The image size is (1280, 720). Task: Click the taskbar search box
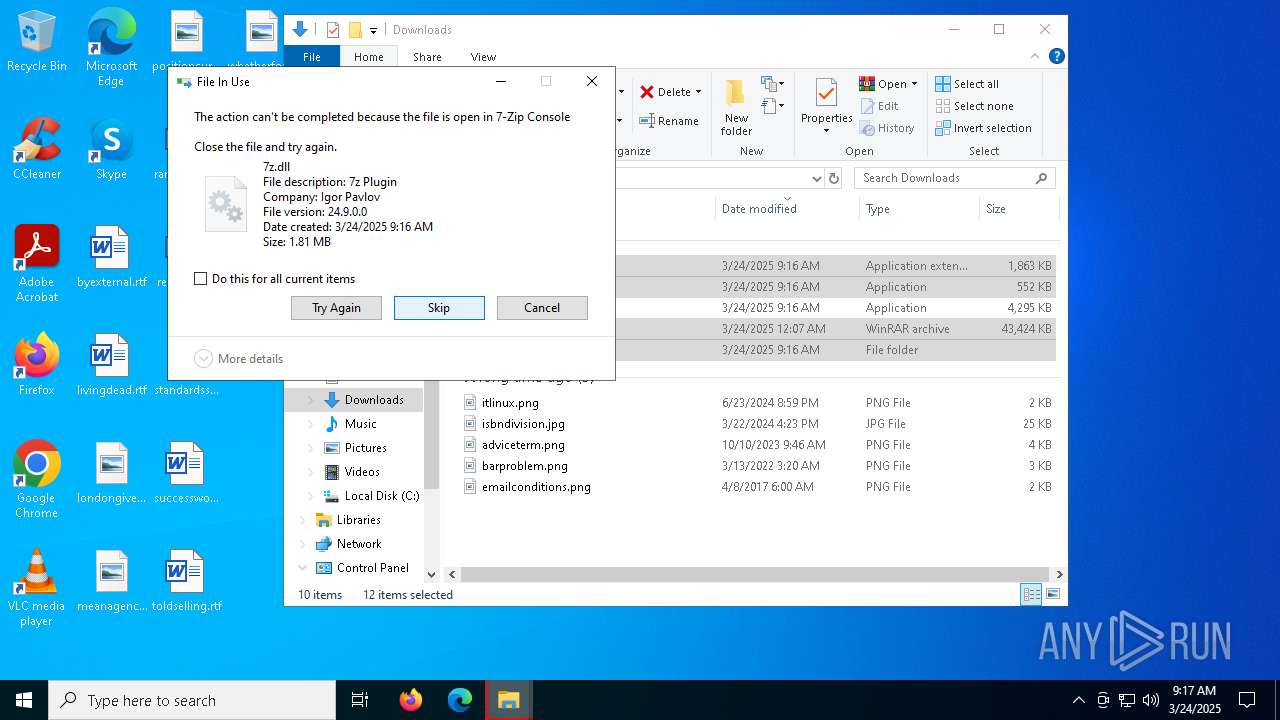[x=192, y=700]
